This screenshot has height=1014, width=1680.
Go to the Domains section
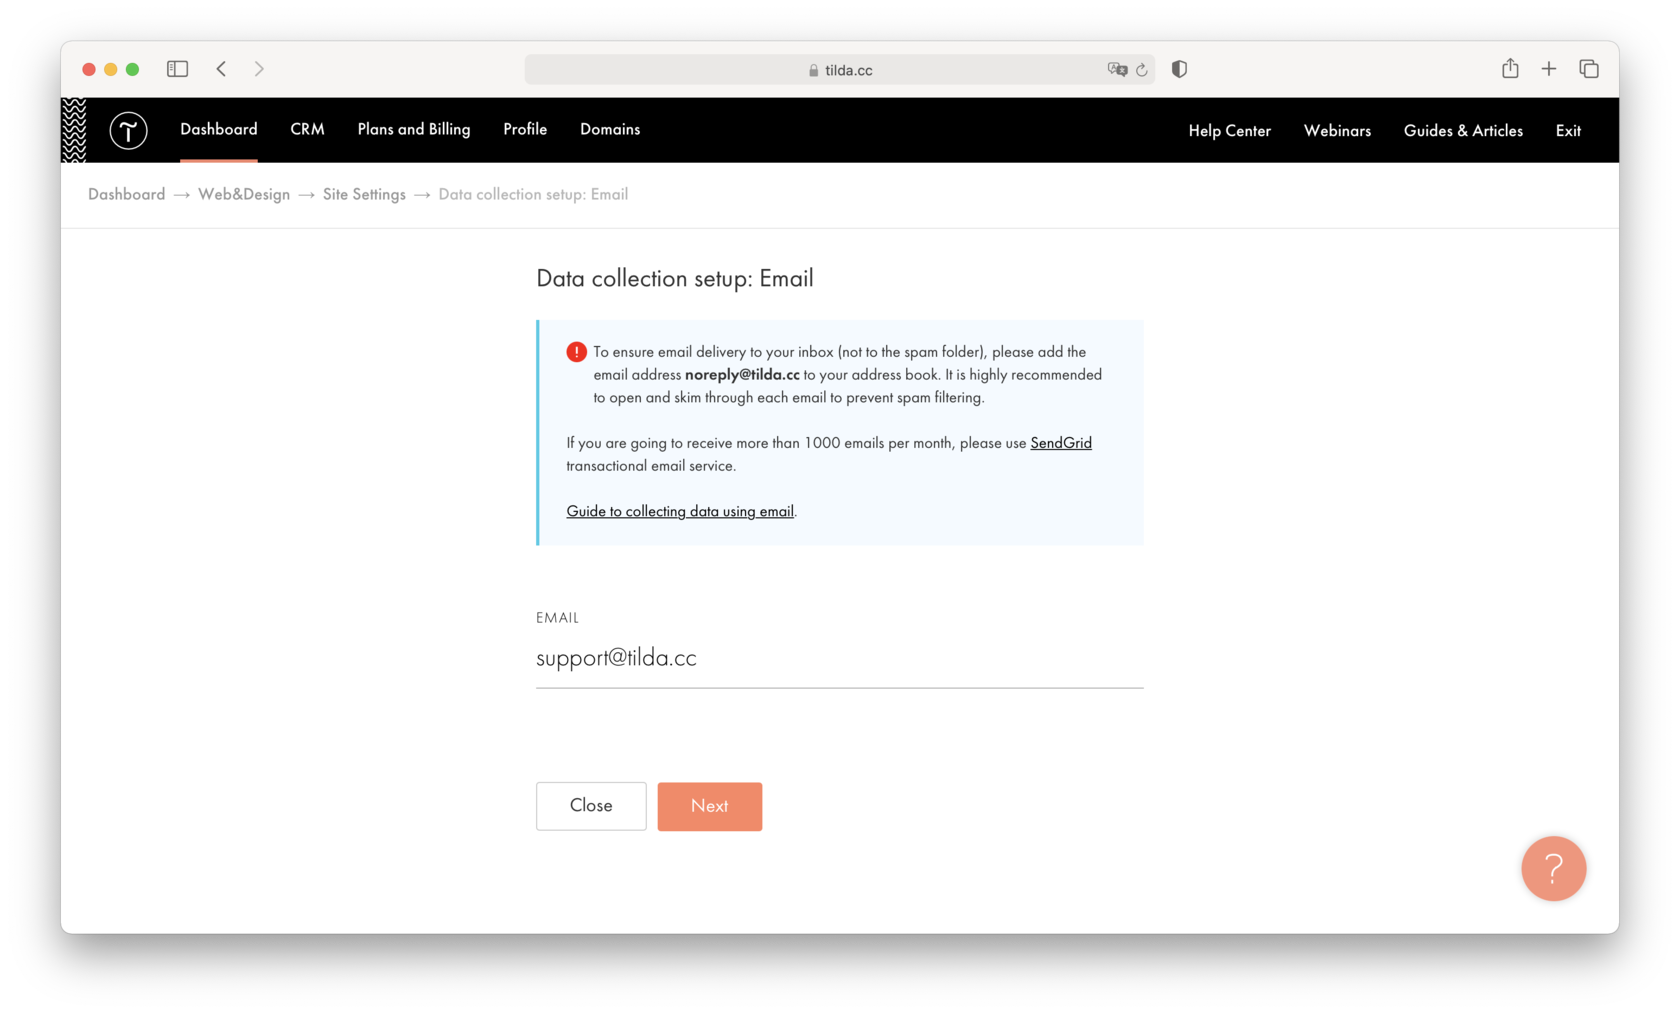coord(609,129)
